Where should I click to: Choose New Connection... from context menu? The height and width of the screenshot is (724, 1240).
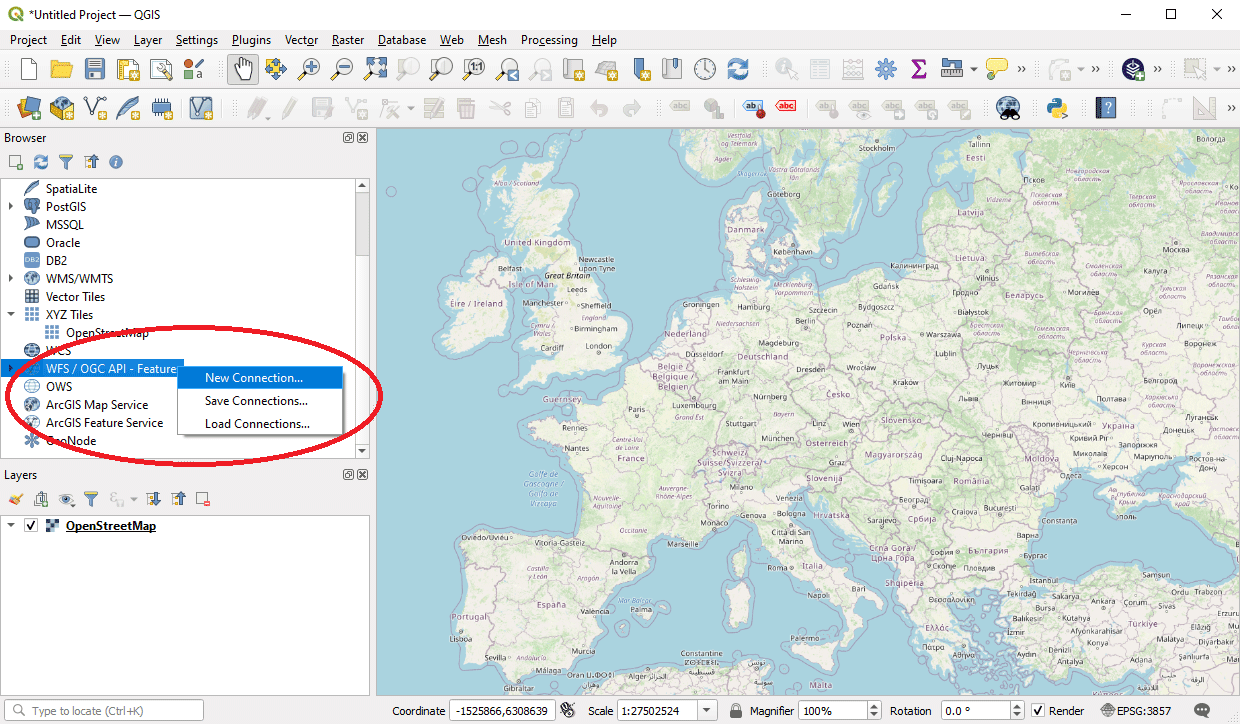254,378
